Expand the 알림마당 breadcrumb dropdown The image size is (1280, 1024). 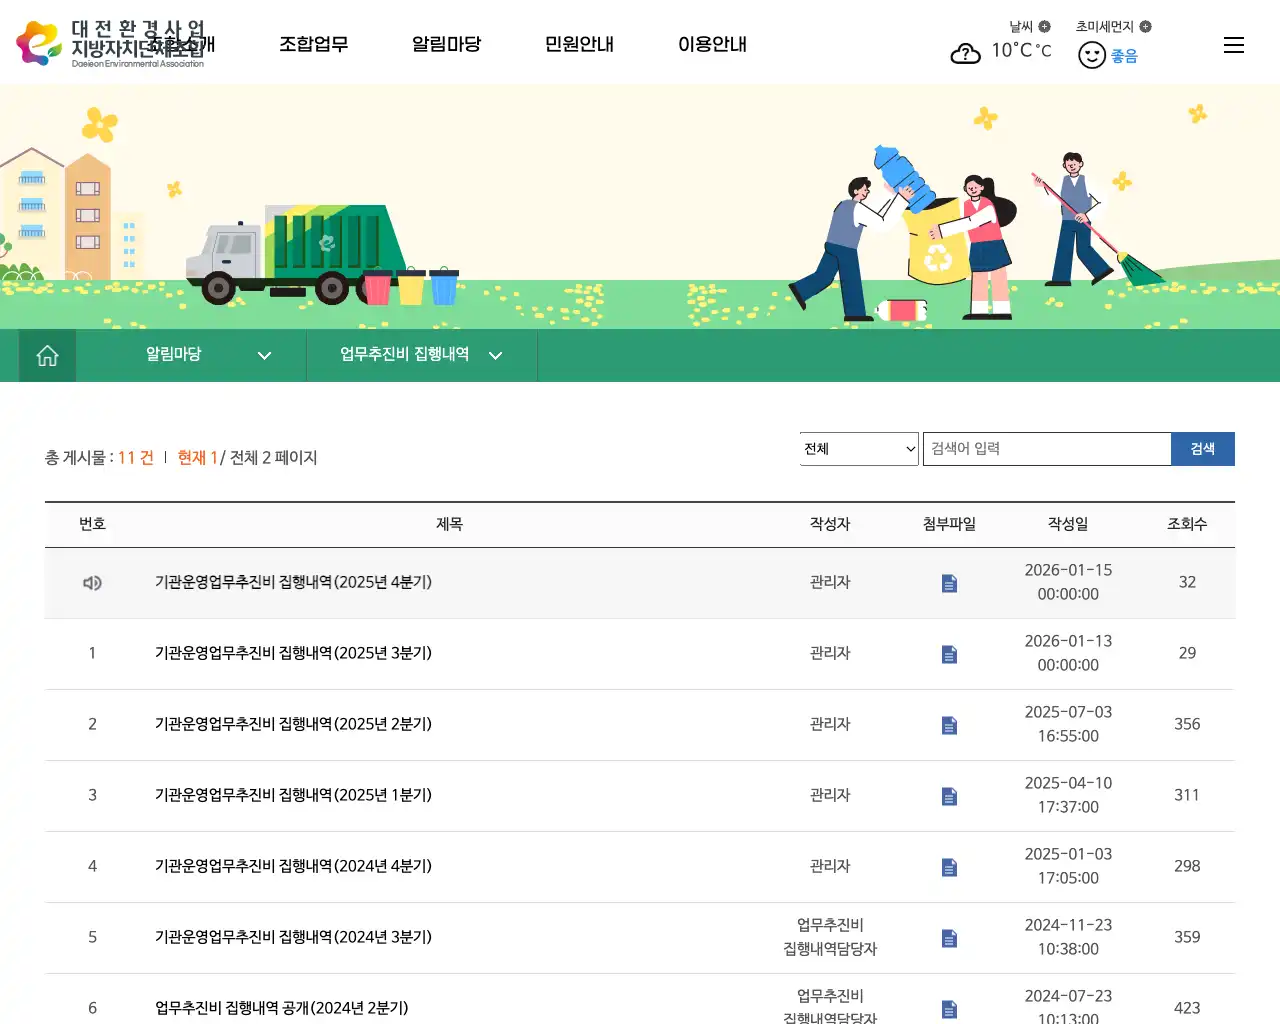tap(264, 355)
